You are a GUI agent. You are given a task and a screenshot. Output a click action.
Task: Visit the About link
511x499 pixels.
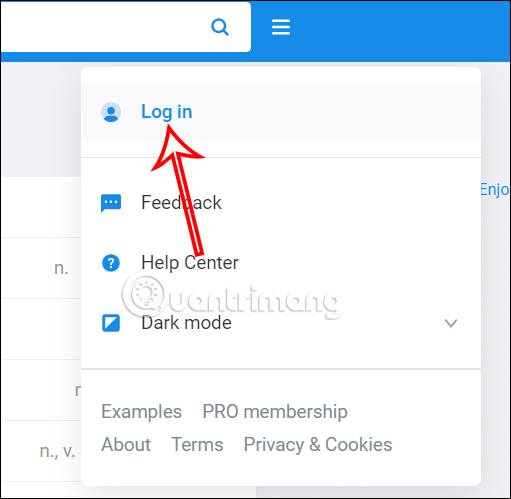126,445
